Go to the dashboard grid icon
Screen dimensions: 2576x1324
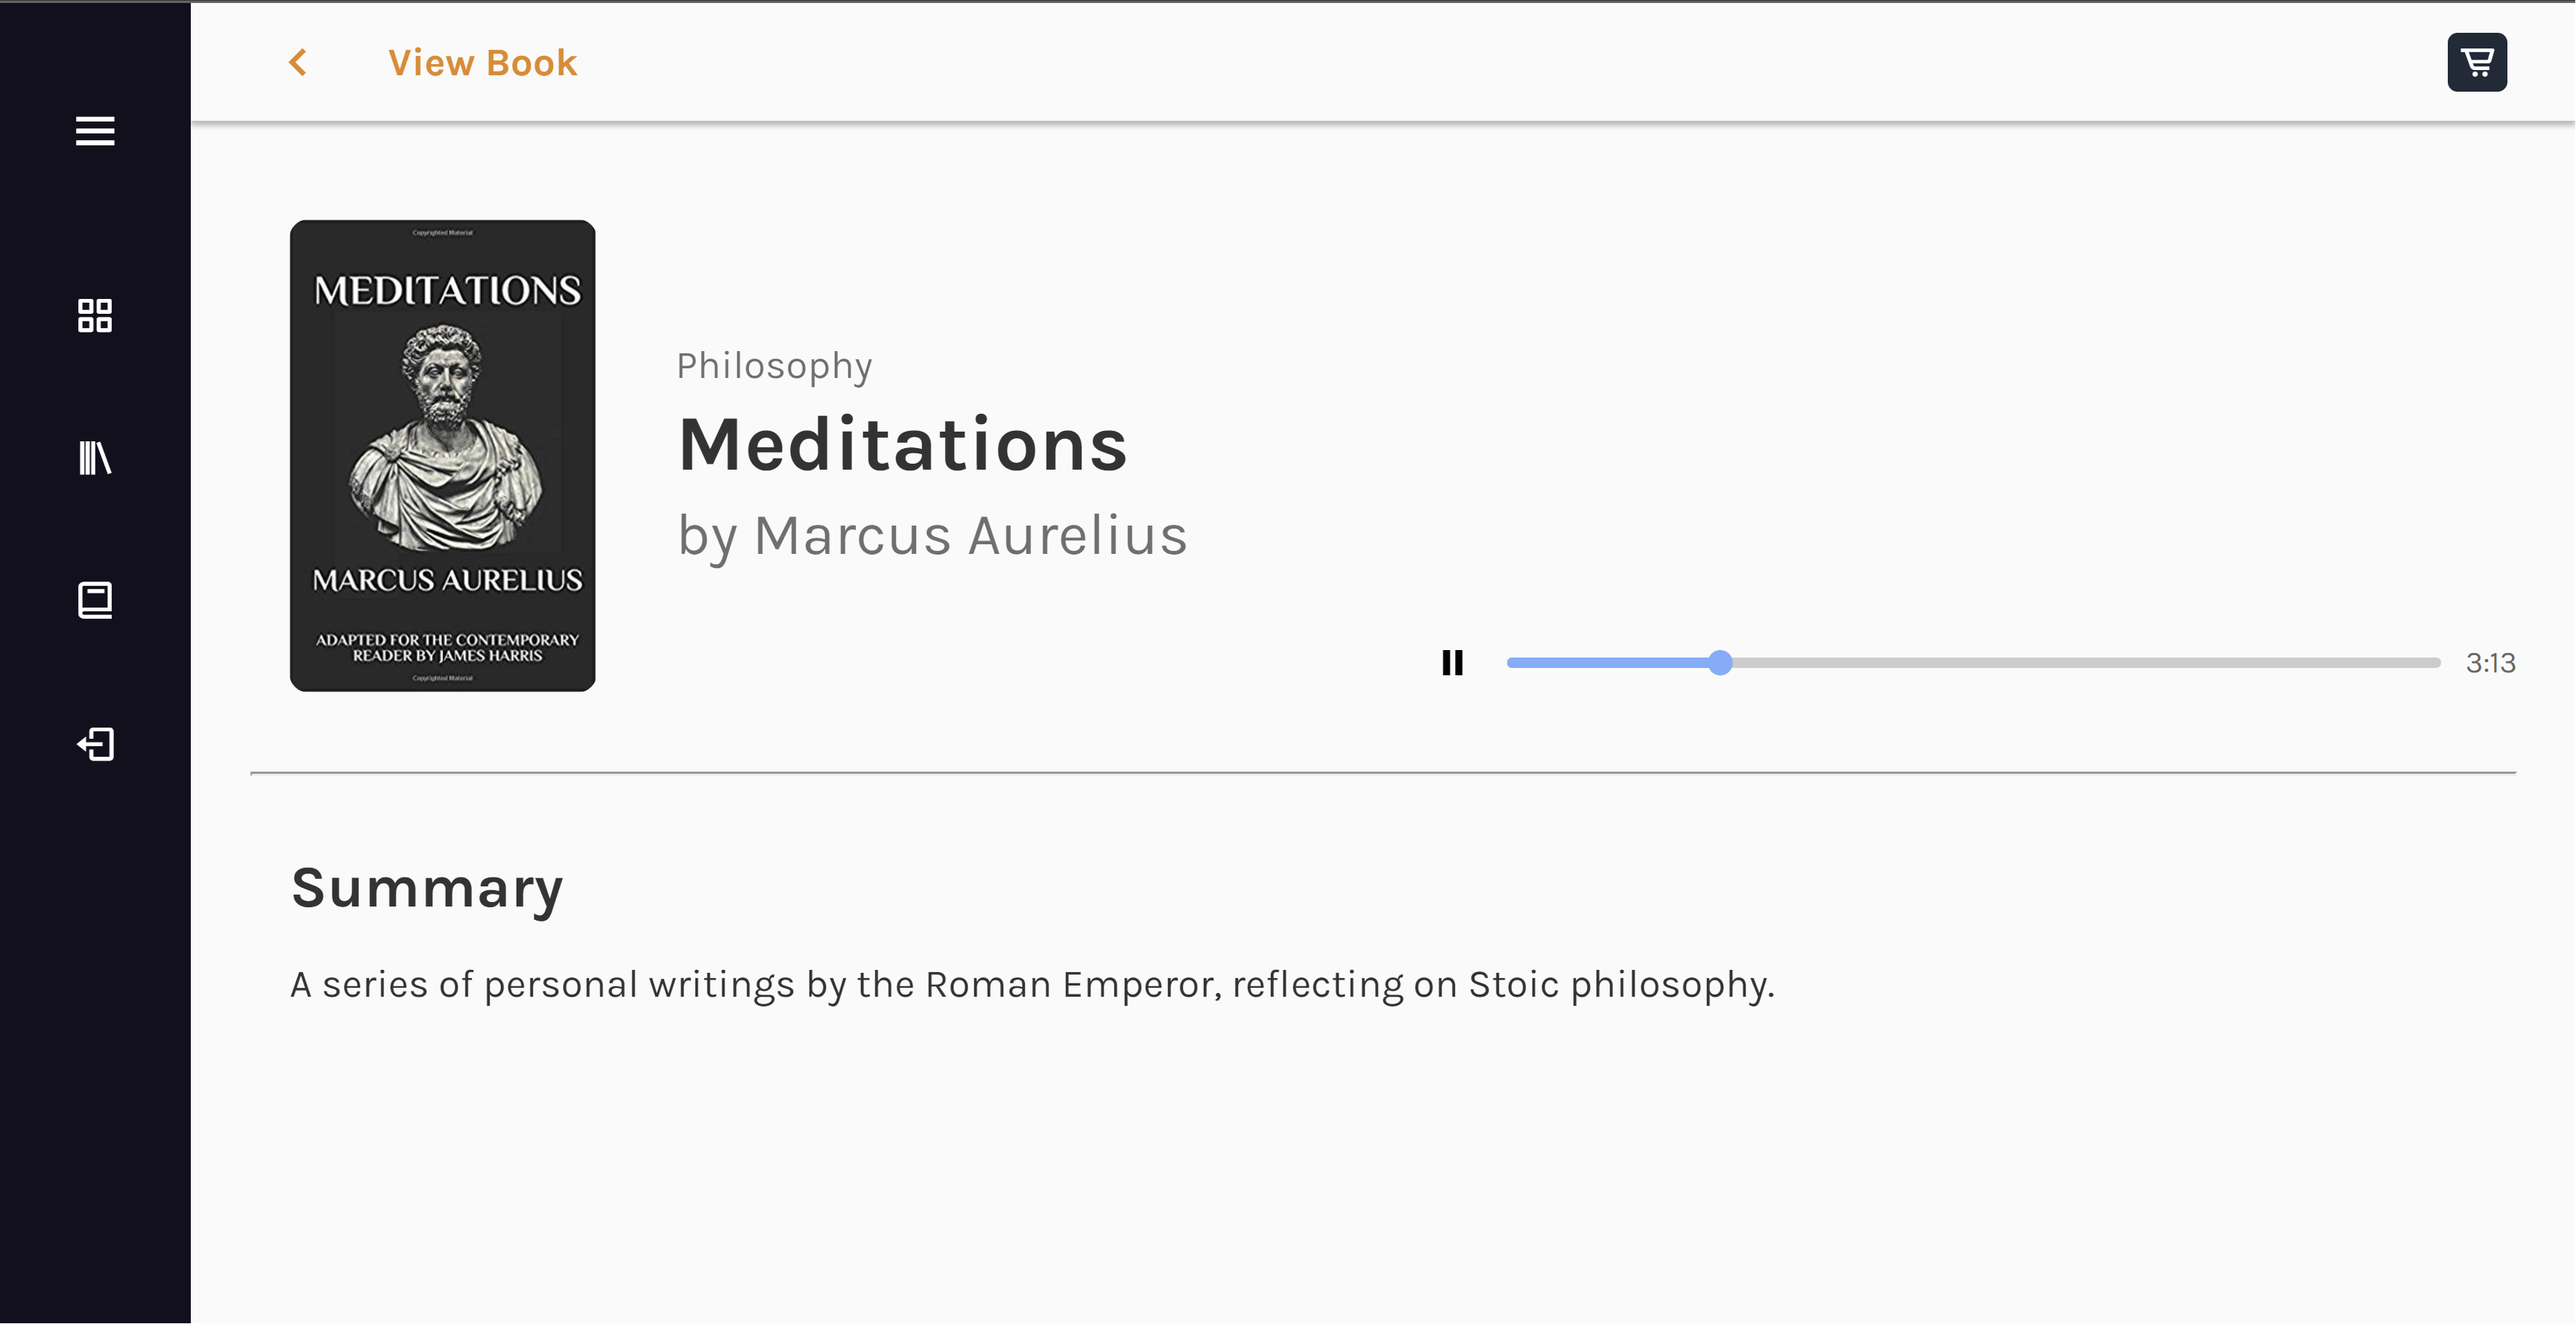95,316
